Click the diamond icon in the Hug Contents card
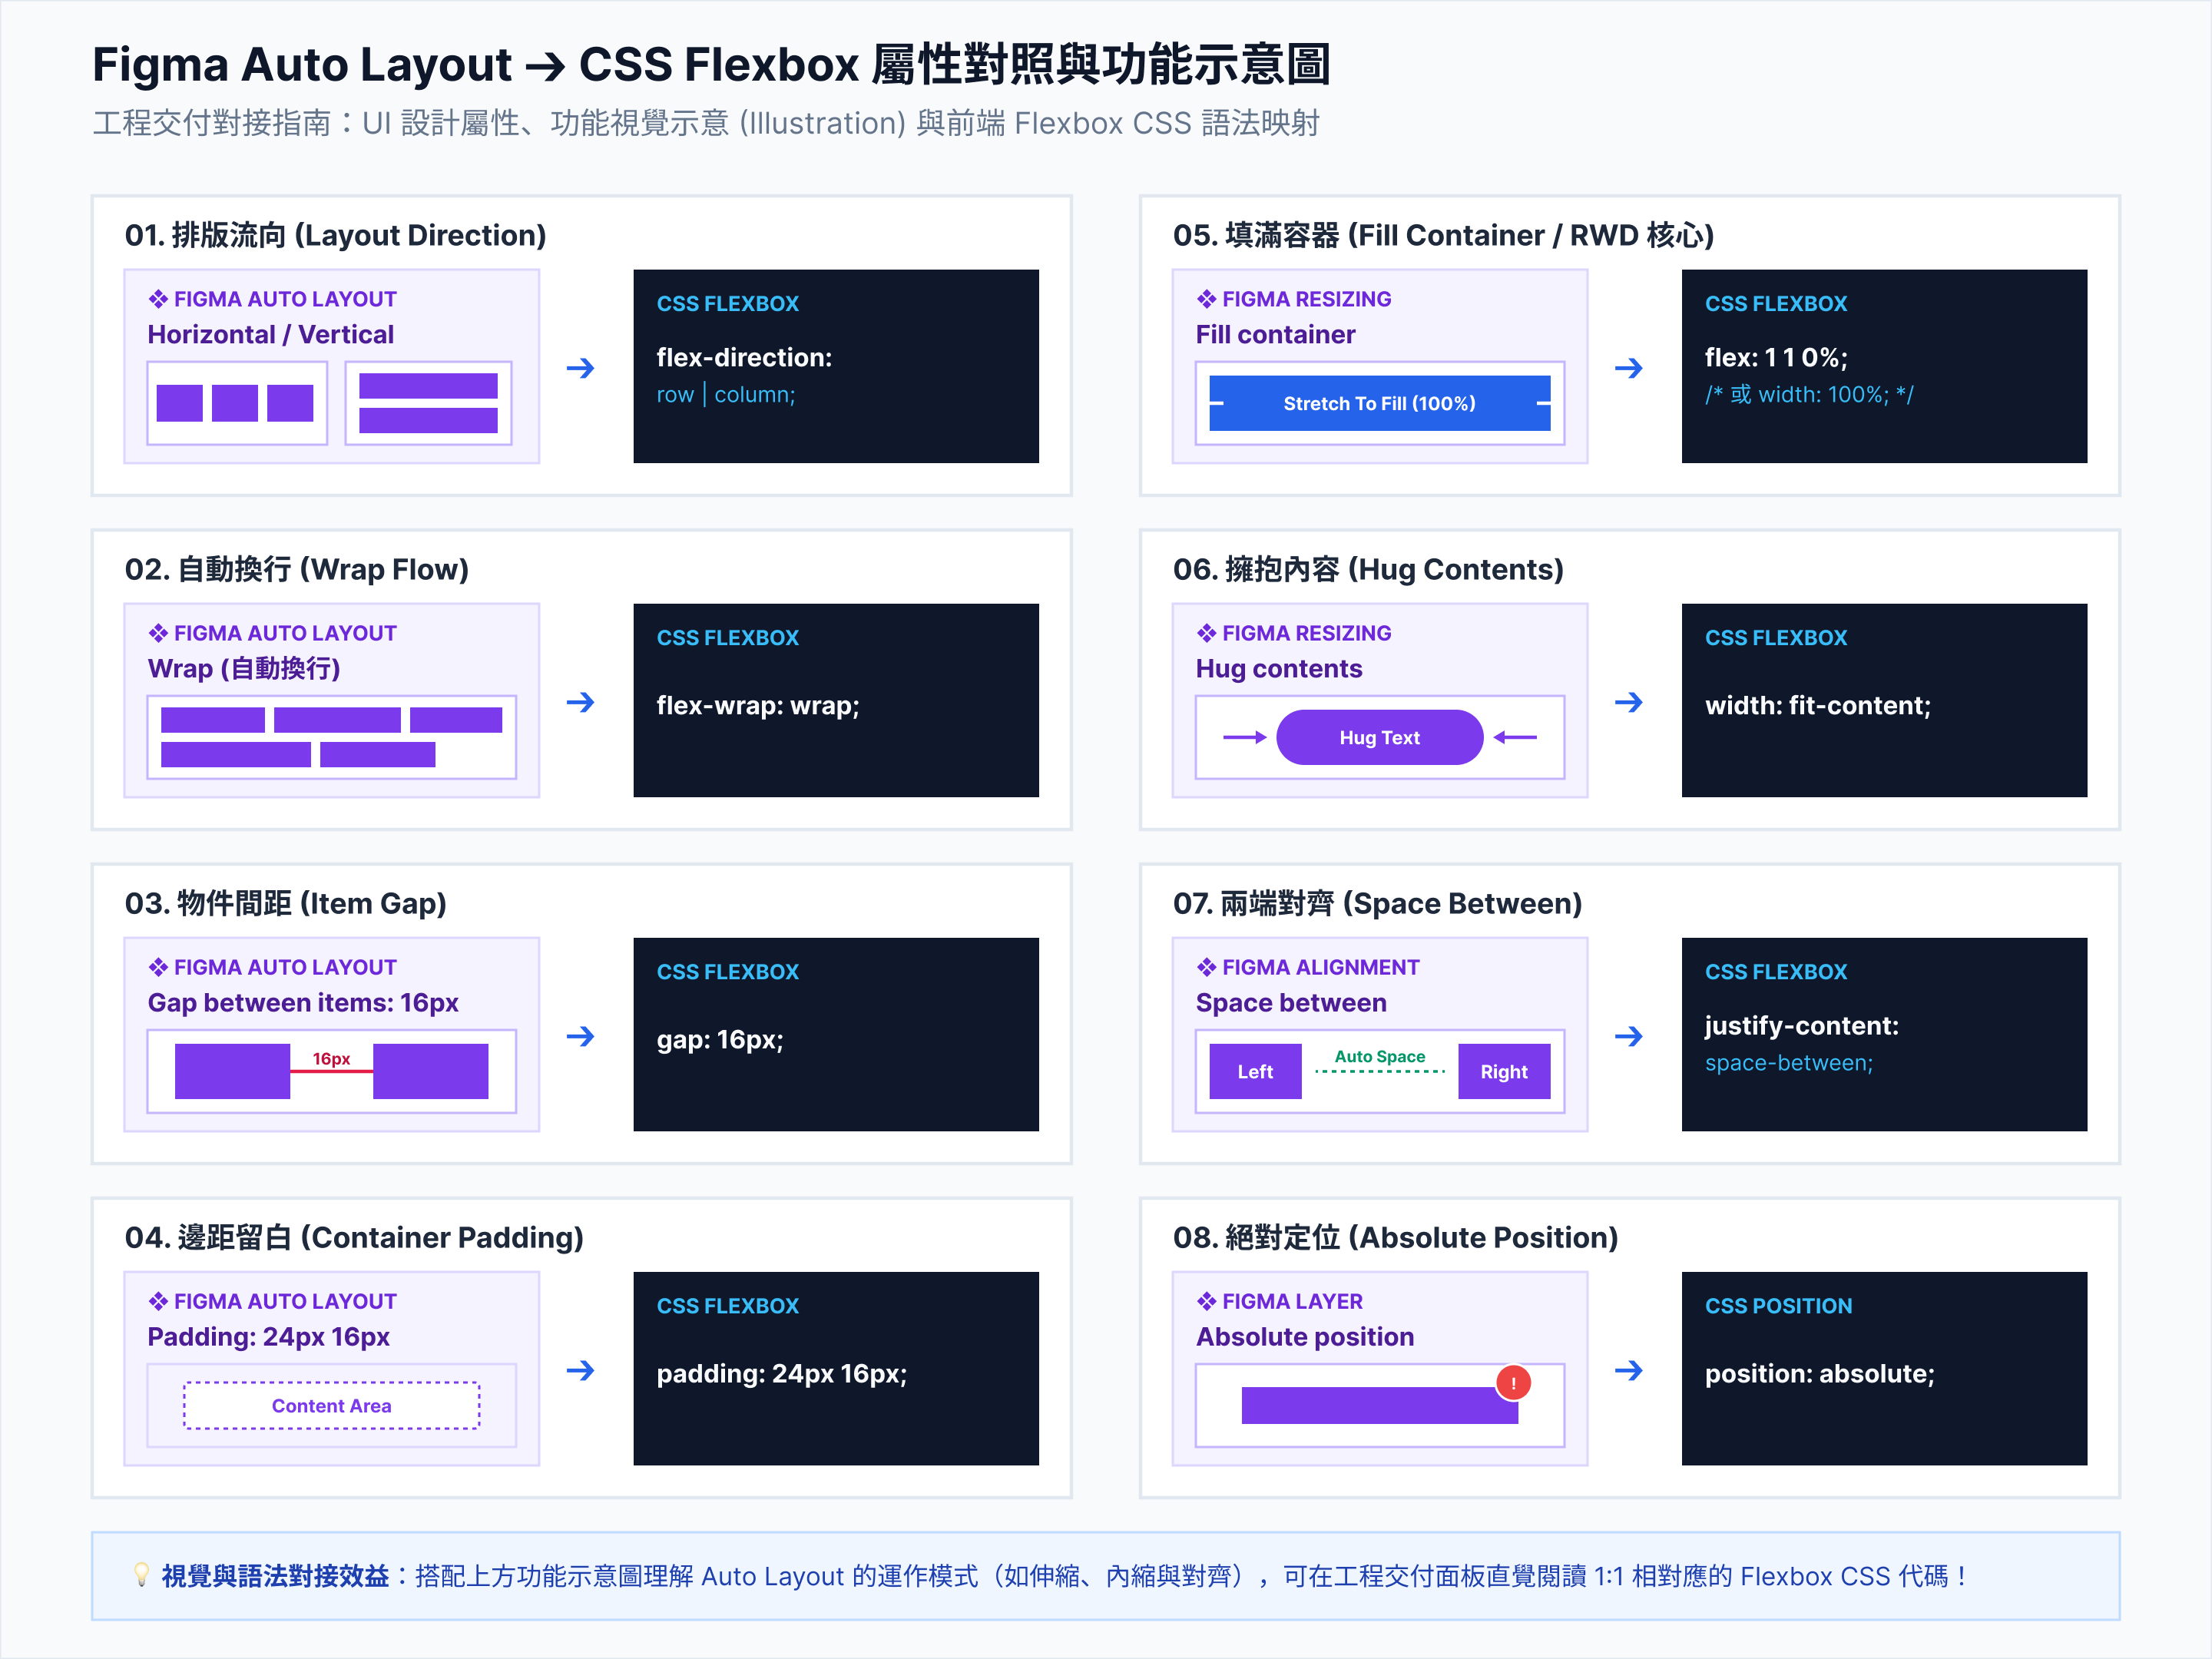The width and height of the screenshot is (2212, 1659). 1206,633
